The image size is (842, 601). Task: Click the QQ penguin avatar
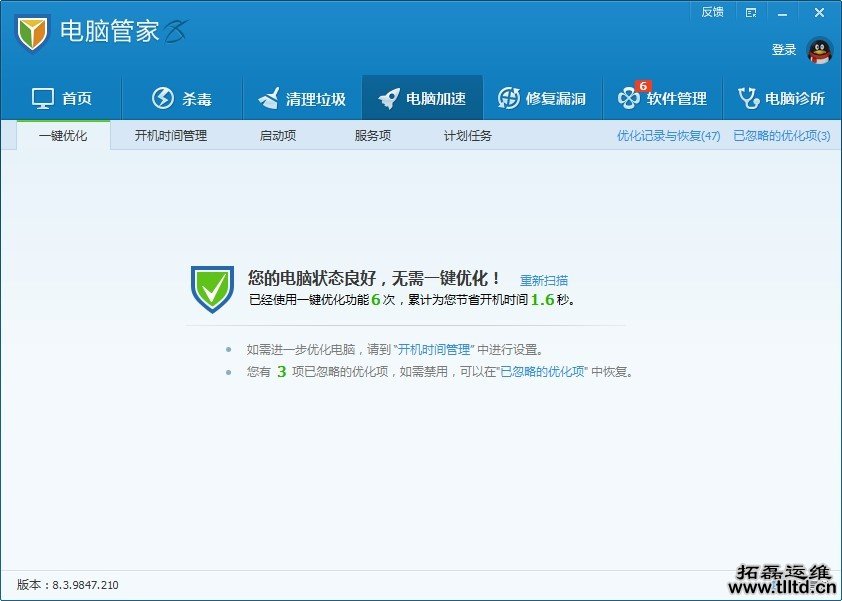[819, 50]
